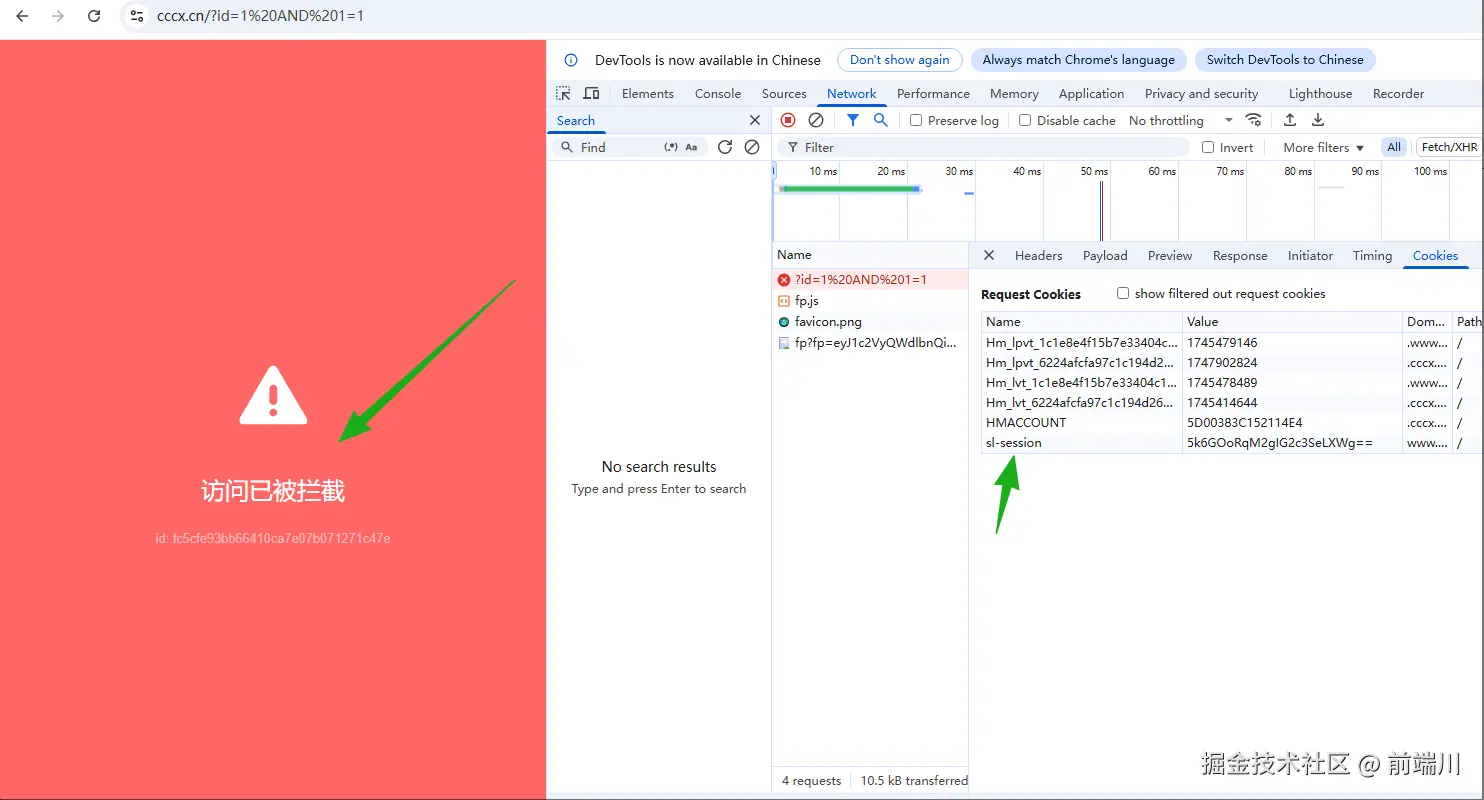Click the network search magnifier icon

[x=881, y=120]
